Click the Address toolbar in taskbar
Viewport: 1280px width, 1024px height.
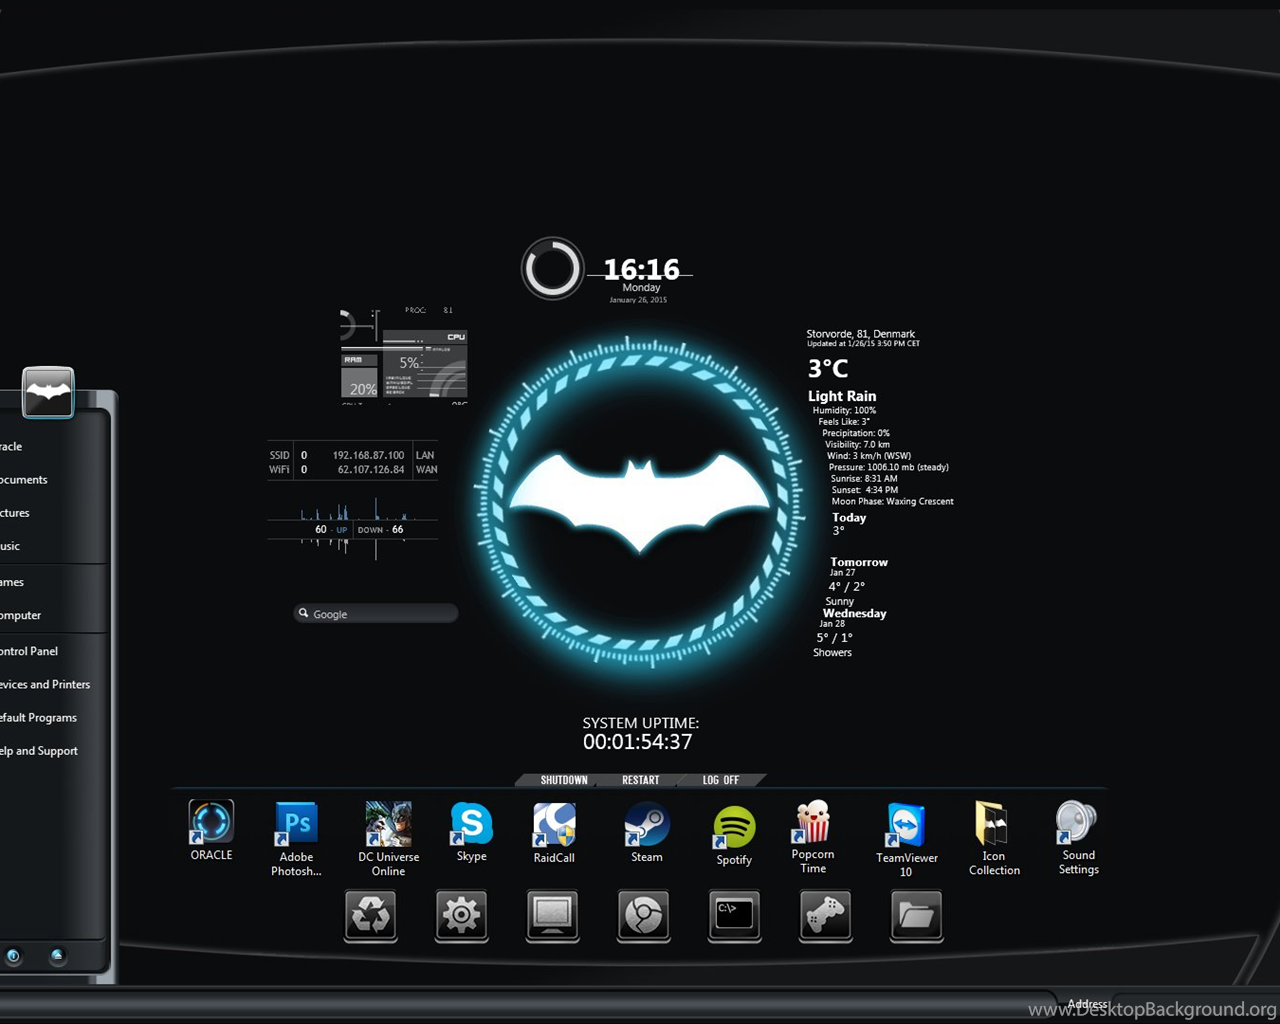(x=1088, y=1004)
